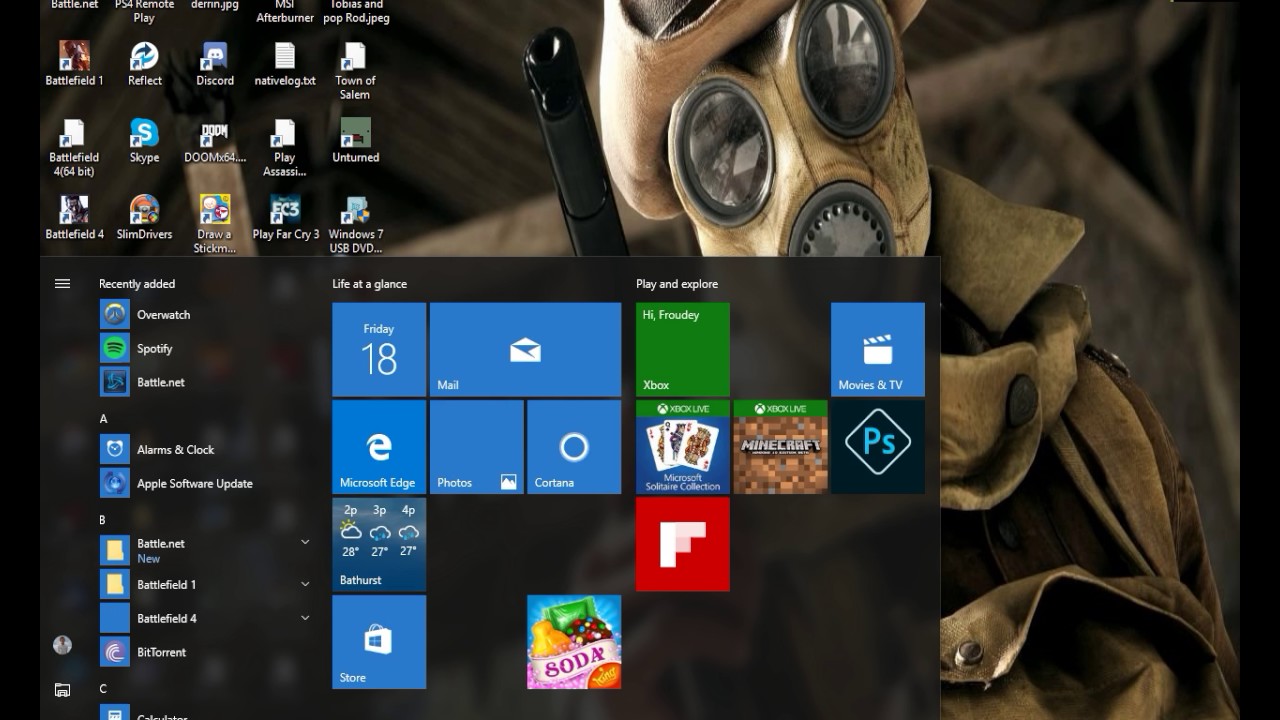Launch Discord from the desktop
Screen dimensions: 1280x720
click(x=215, y=64)
